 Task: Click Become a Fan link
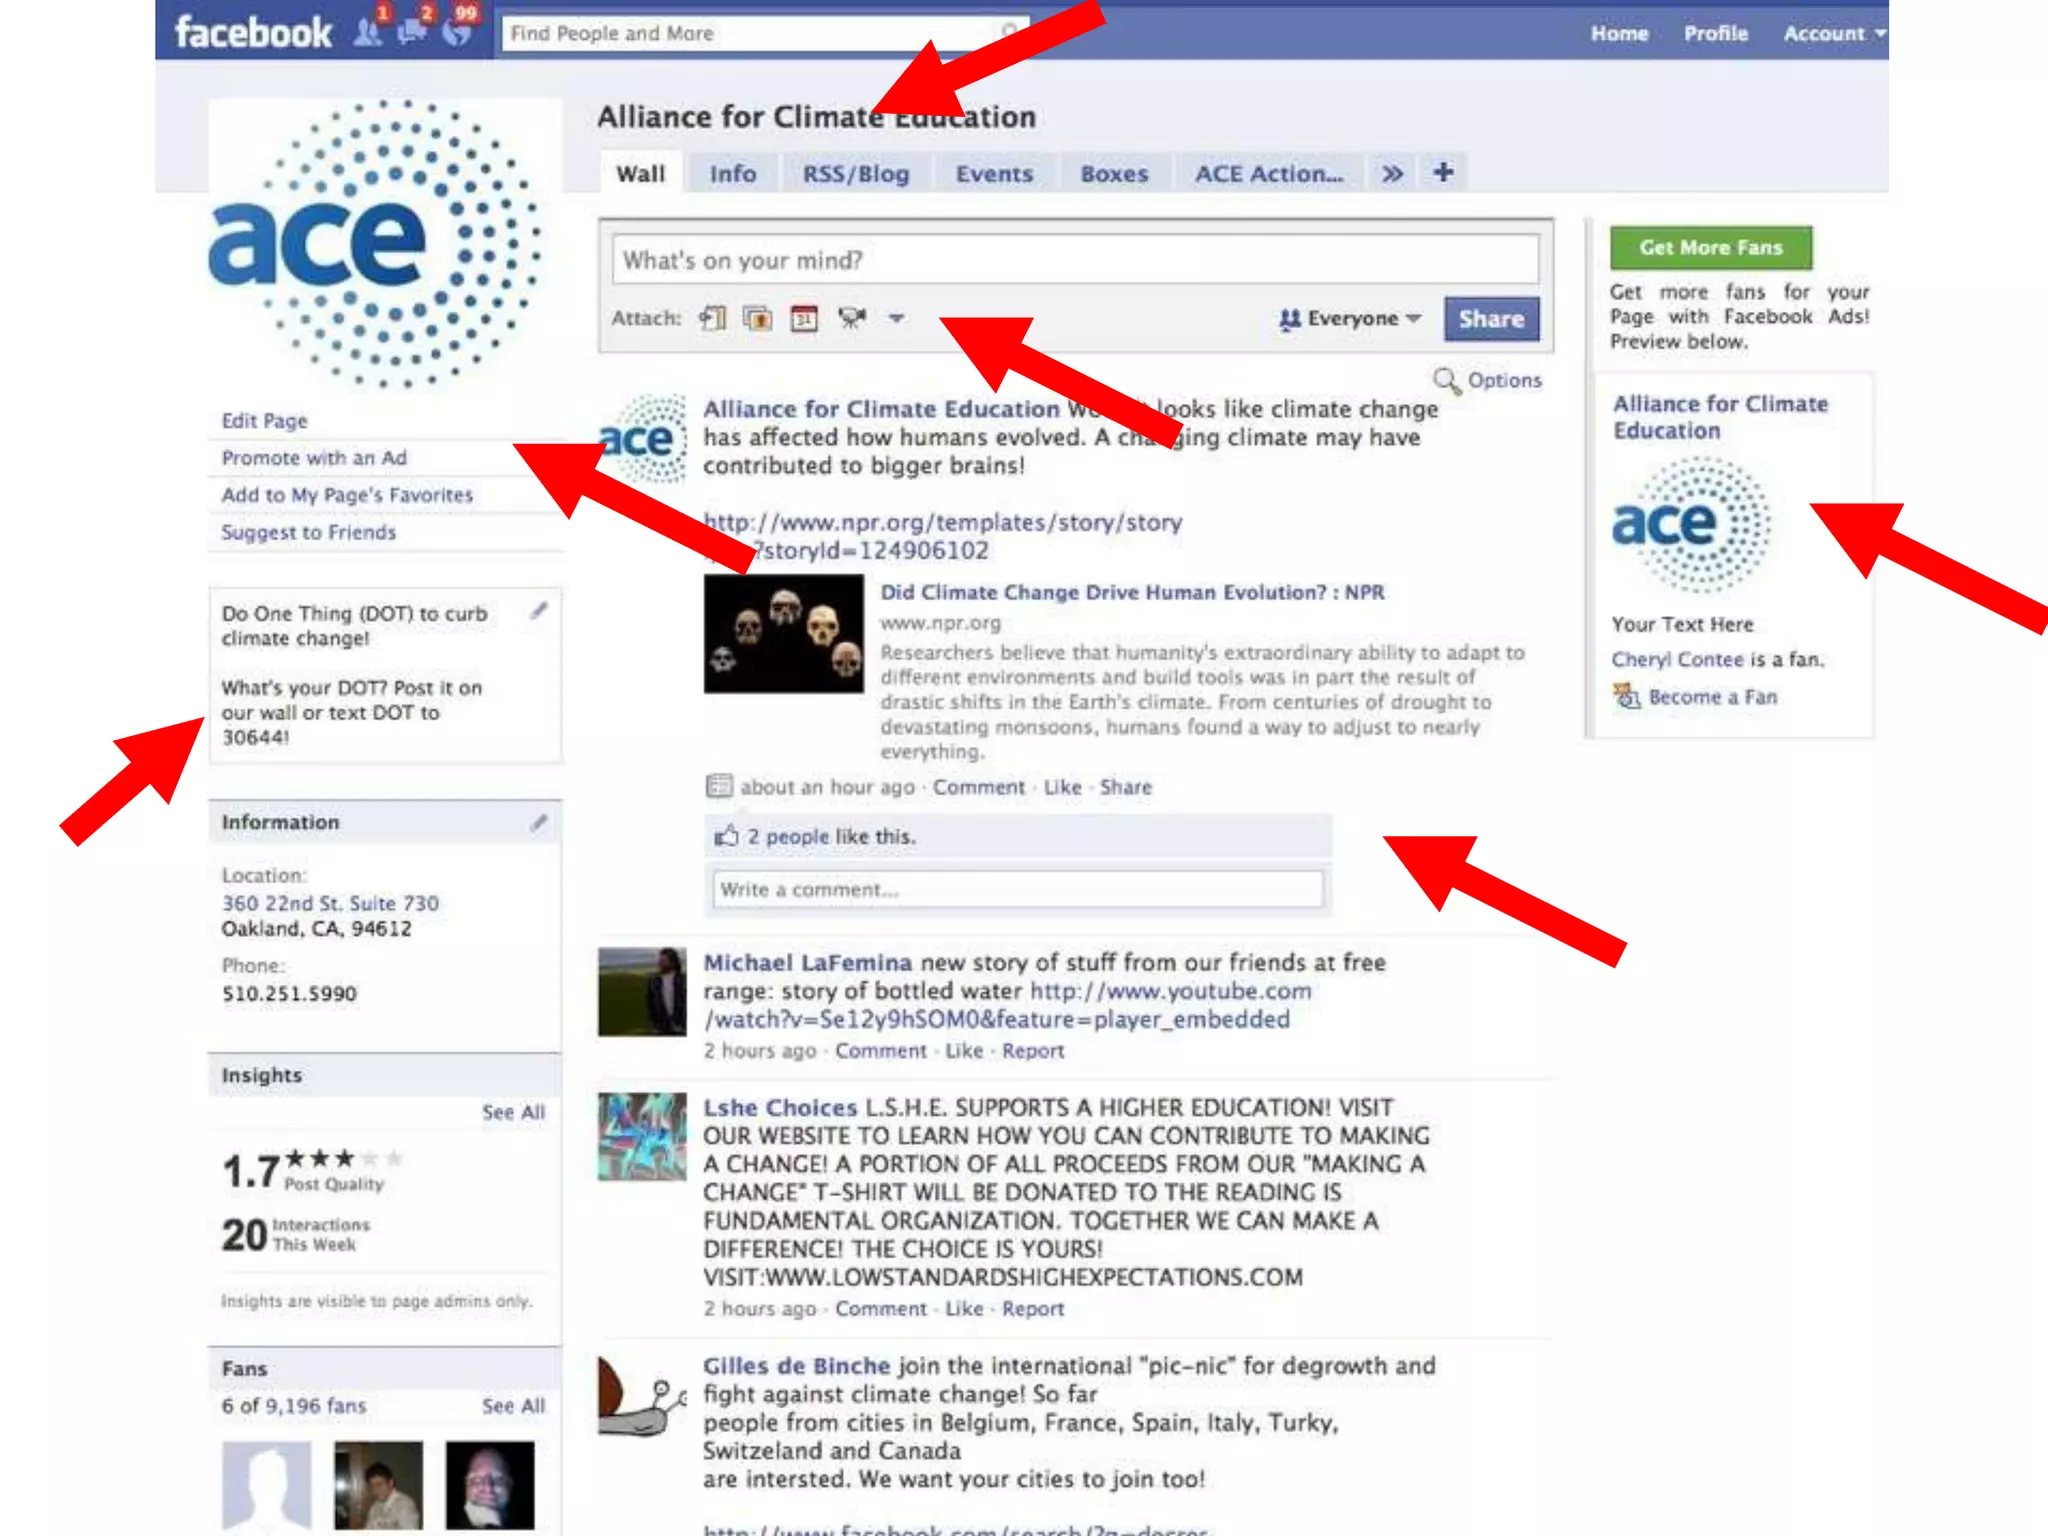click(1713, 697)
